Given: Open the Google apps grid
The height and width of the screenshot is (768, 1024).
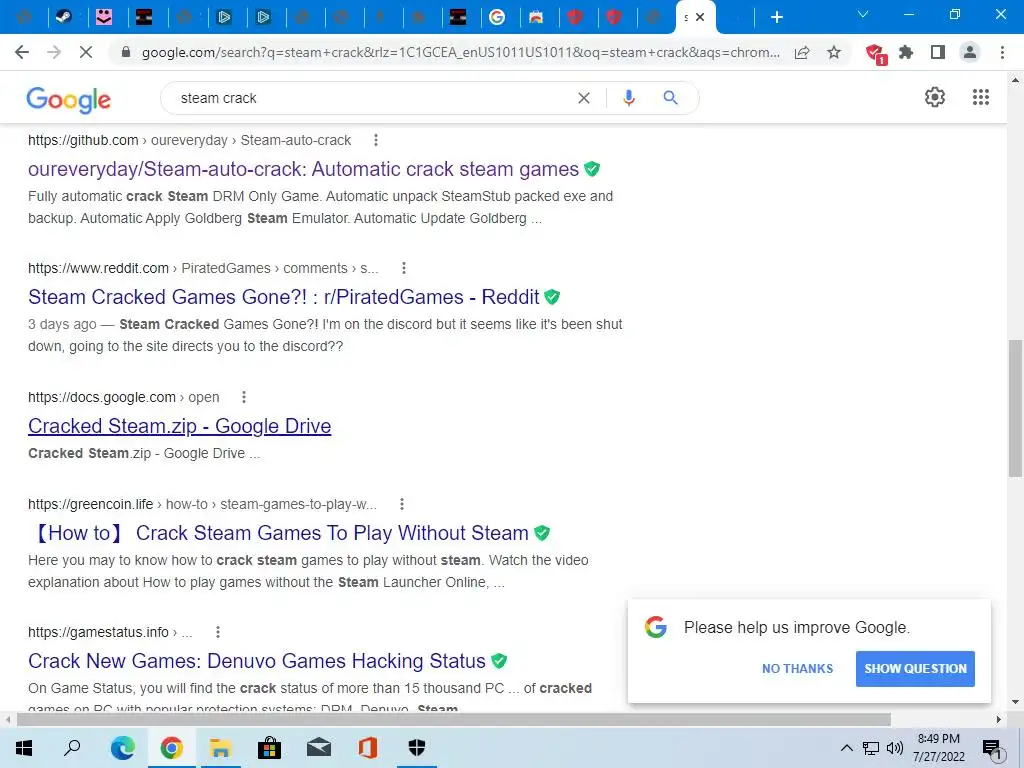Looking at the screenshot, I should coord(980,97).
